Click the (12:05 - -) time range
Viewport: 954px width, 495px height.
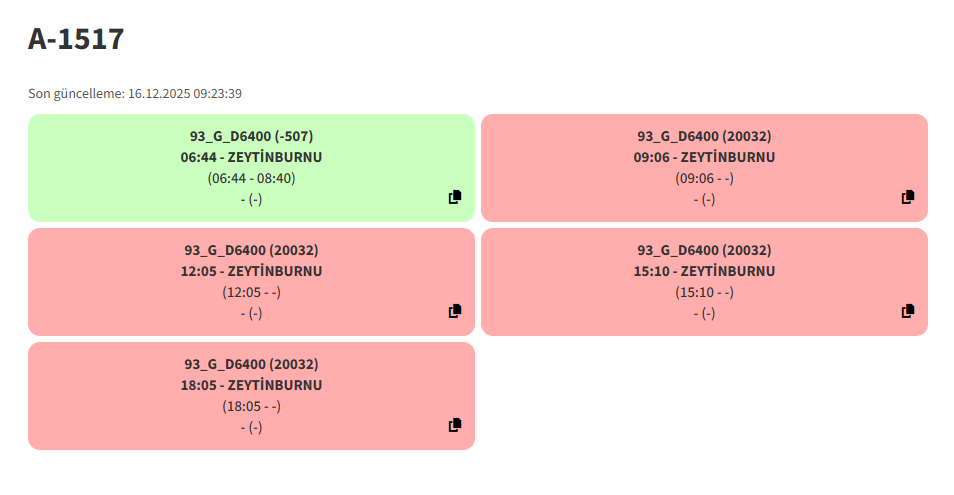(x=251, y=292)
